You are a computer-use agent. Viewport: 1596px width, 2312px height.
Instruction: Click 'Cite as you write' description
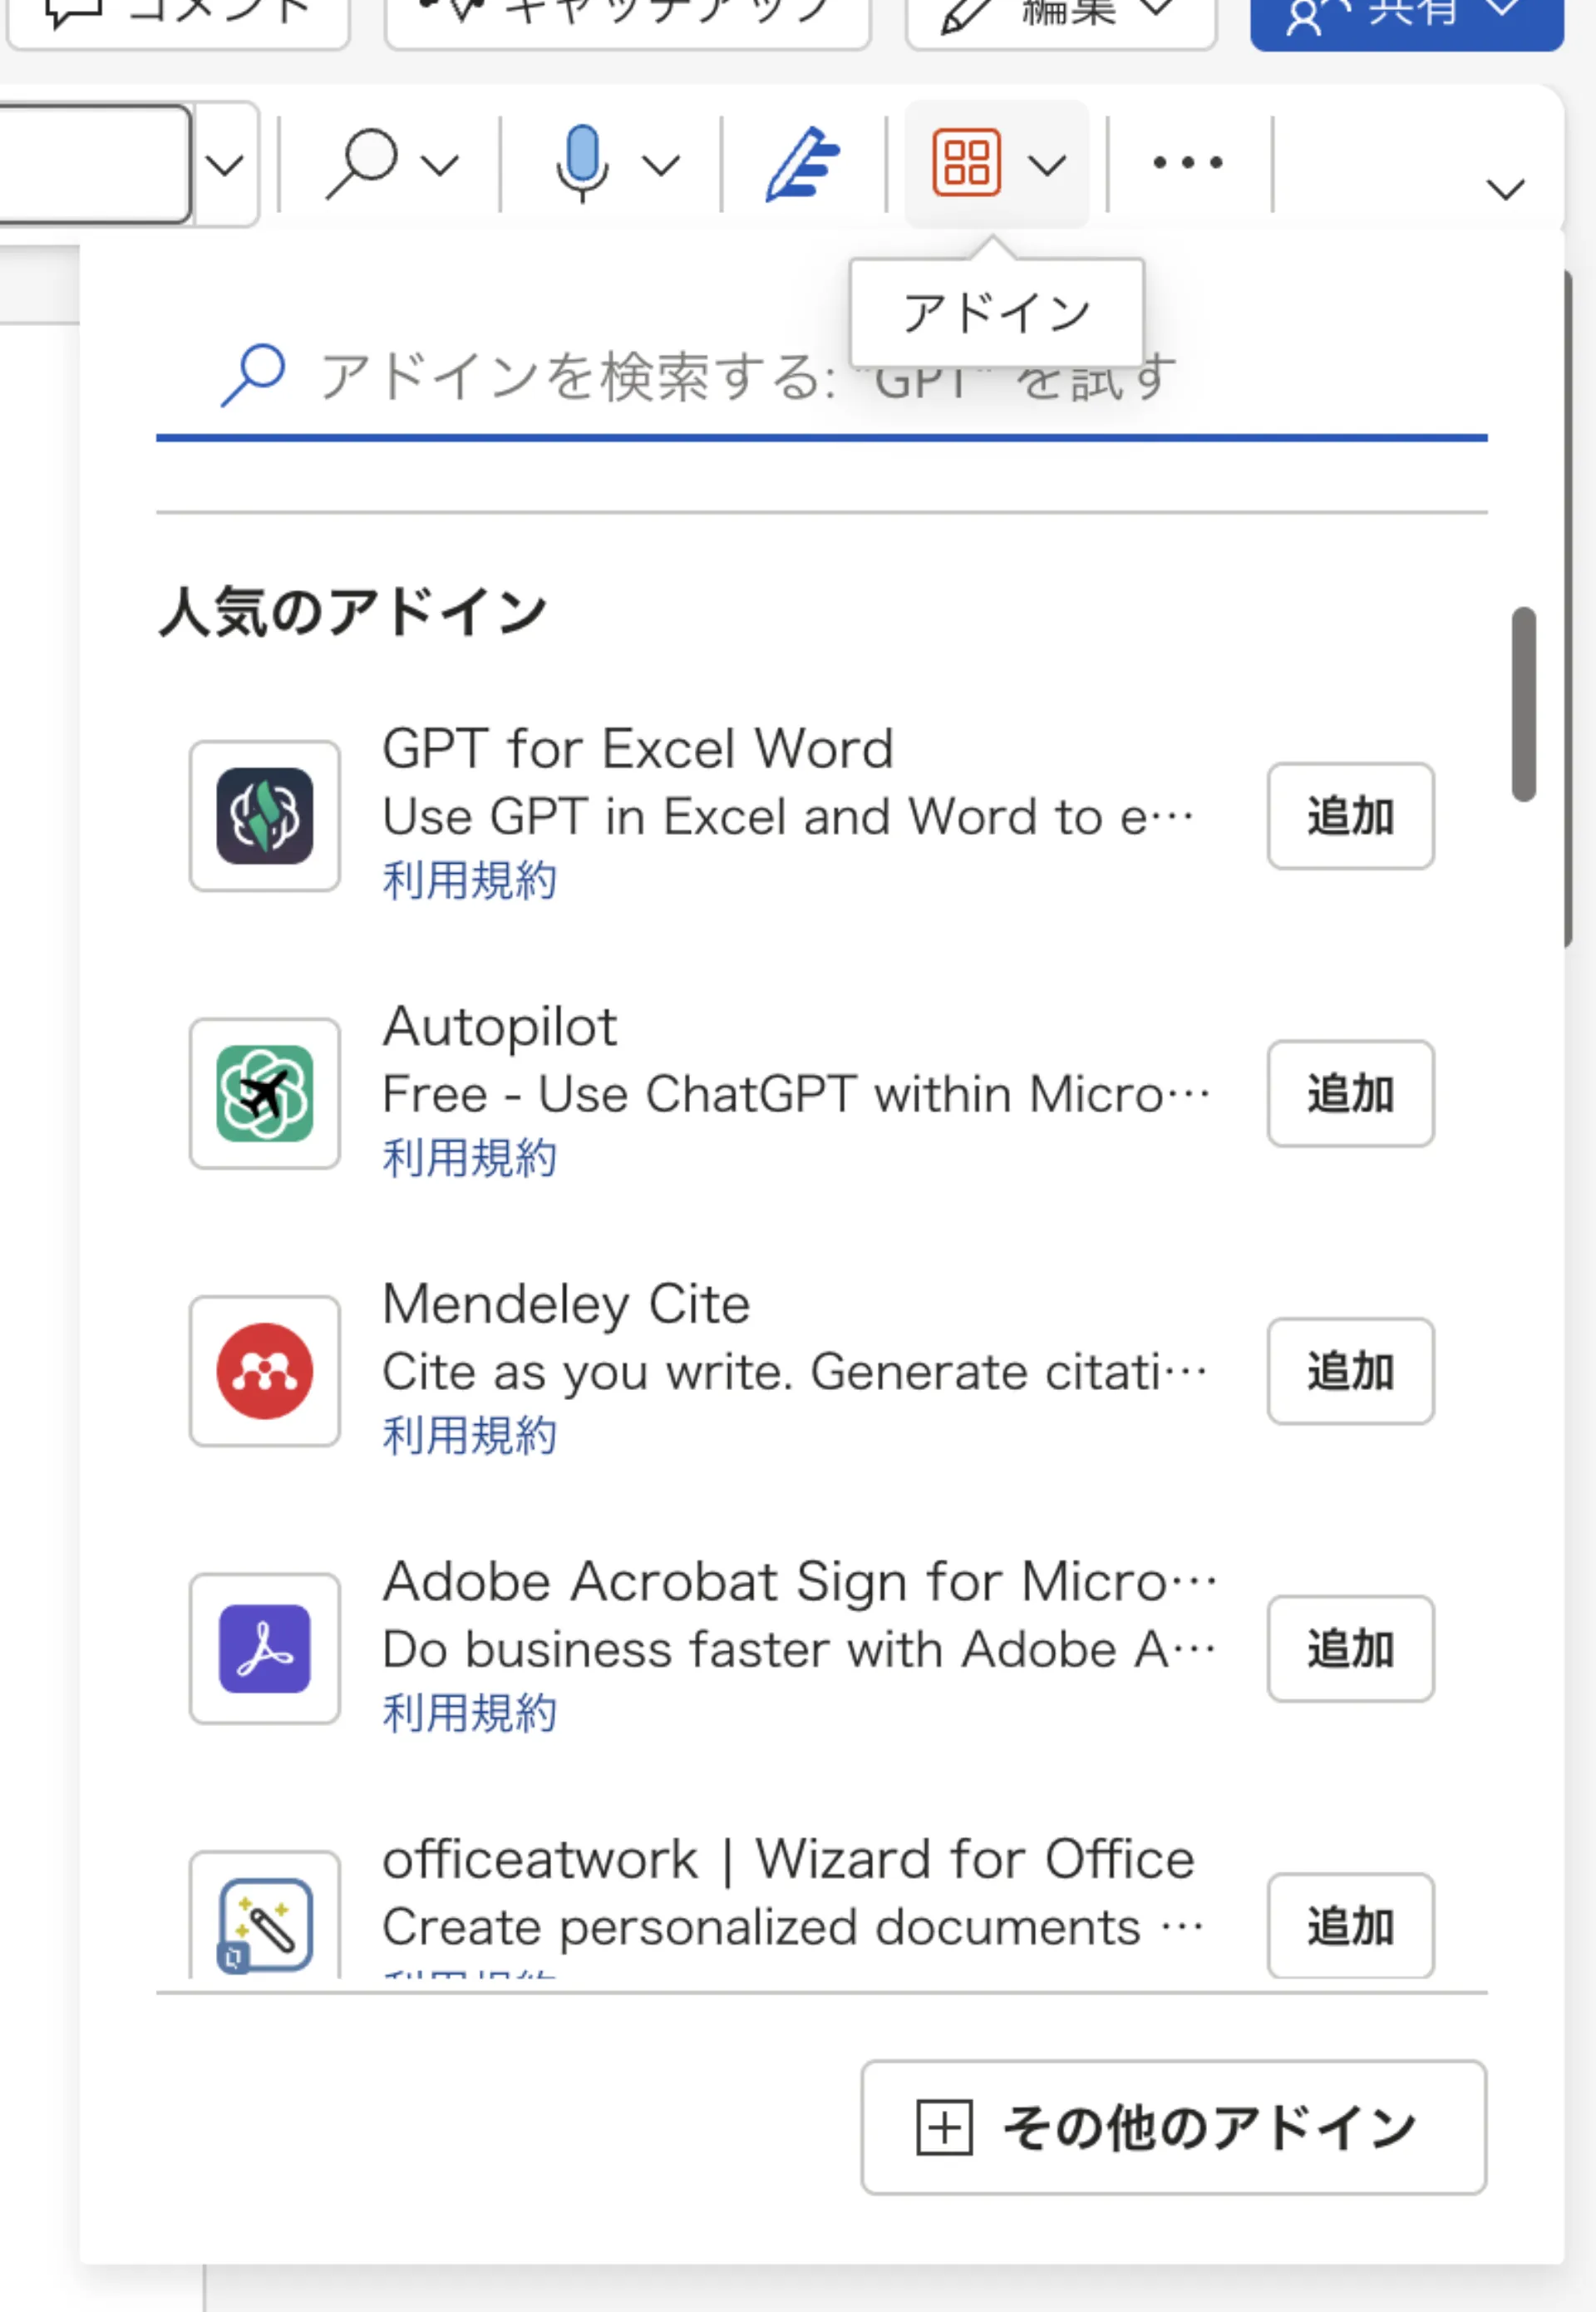click(x=795, y=1373)
